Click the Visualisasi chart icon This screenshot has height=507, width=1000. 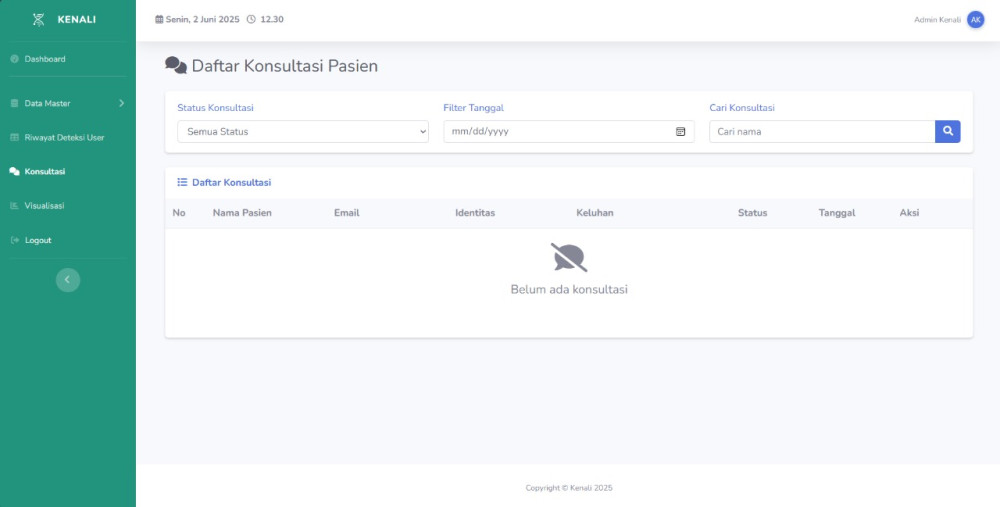pos(14,206)
